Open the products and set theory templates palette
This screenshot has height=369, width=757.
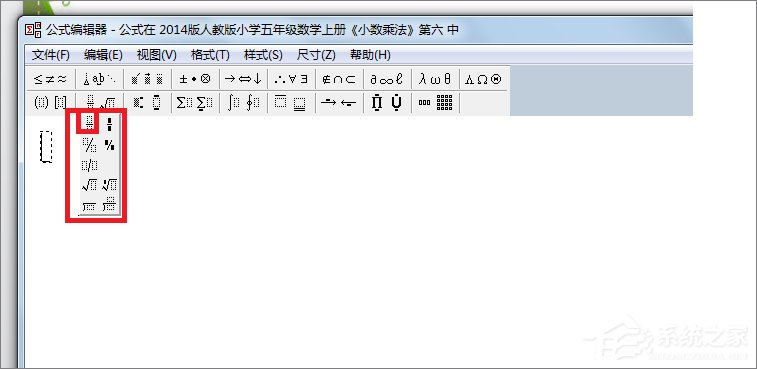click(x=387, y=102)
